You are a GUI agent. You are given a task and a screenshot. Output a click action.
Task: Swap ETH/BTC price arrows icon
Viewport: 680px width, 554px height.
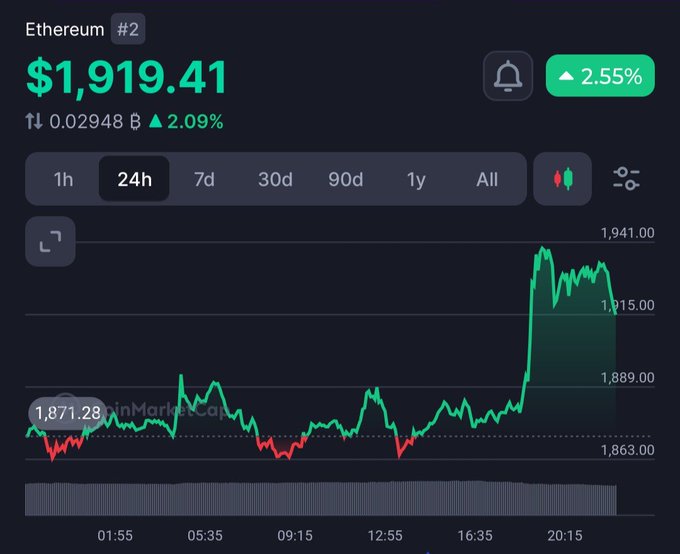click(x=34, y=121)
